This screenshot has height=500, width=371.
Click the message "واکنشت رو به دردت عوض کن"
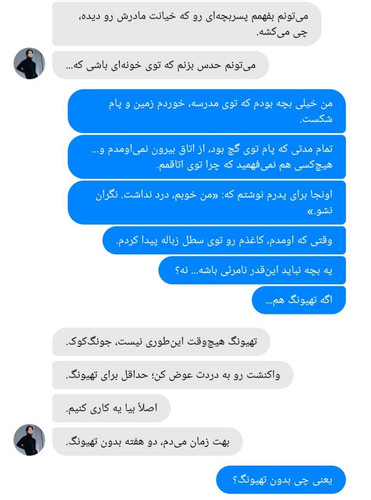pos(173,375)
